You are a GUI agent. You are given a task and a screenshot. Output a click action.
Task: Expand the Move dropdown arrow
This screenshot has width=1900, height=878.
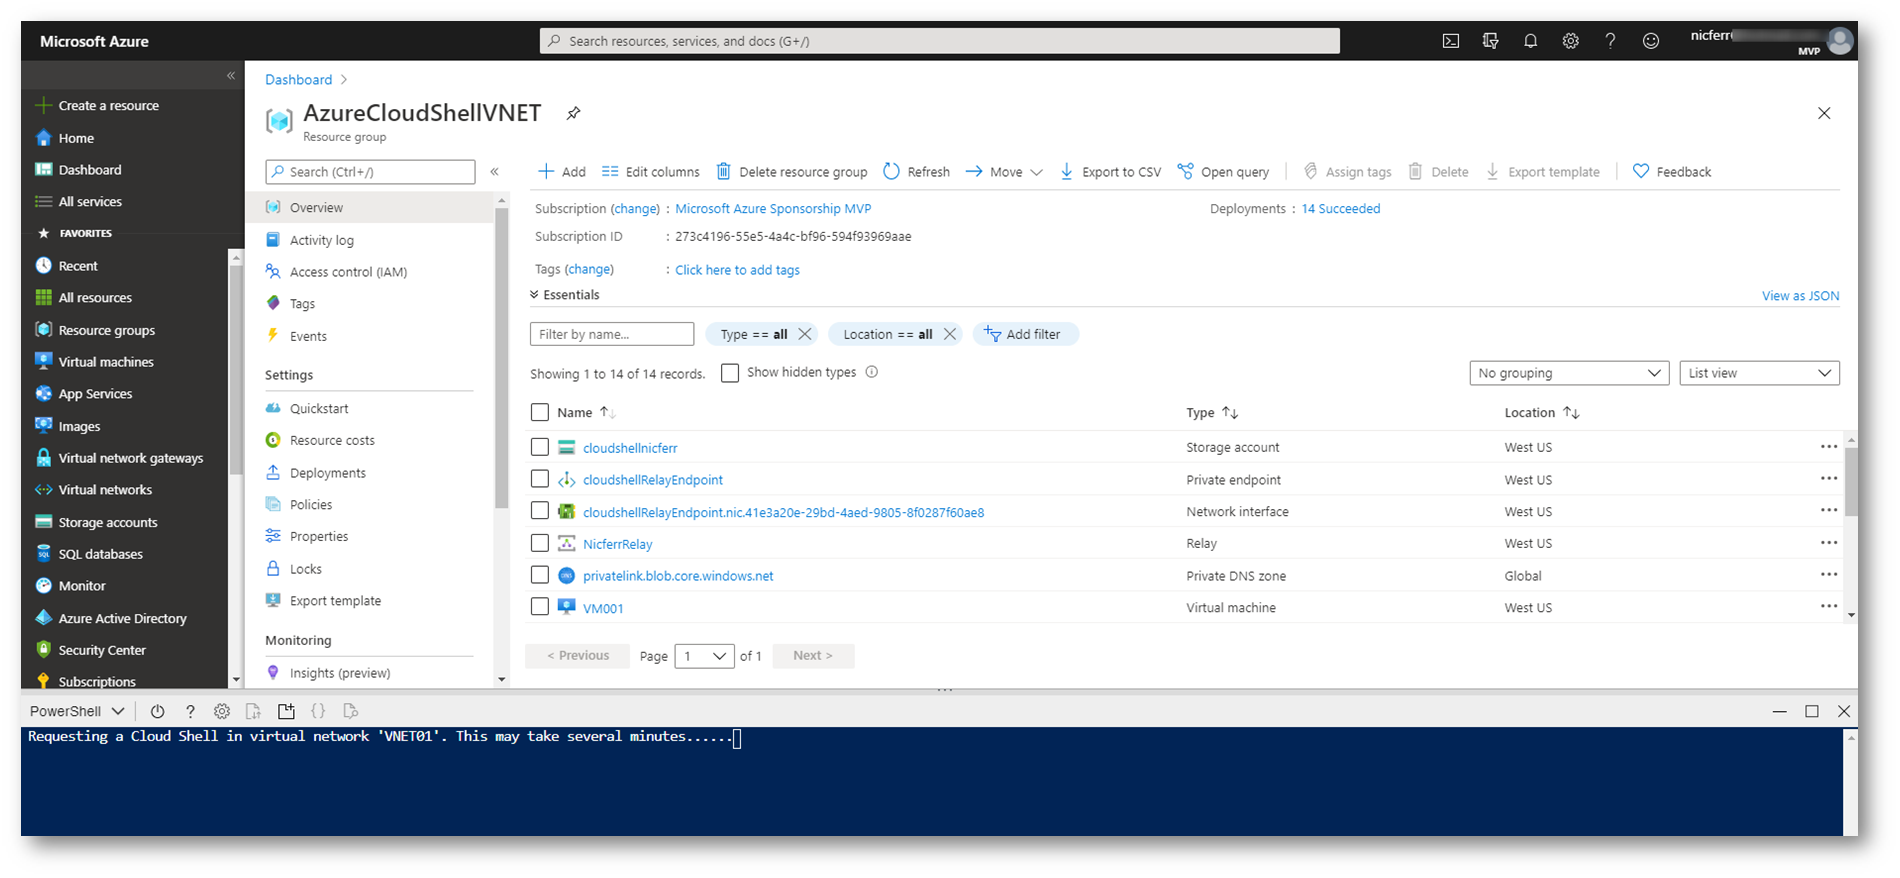(x=1037, y=172)
